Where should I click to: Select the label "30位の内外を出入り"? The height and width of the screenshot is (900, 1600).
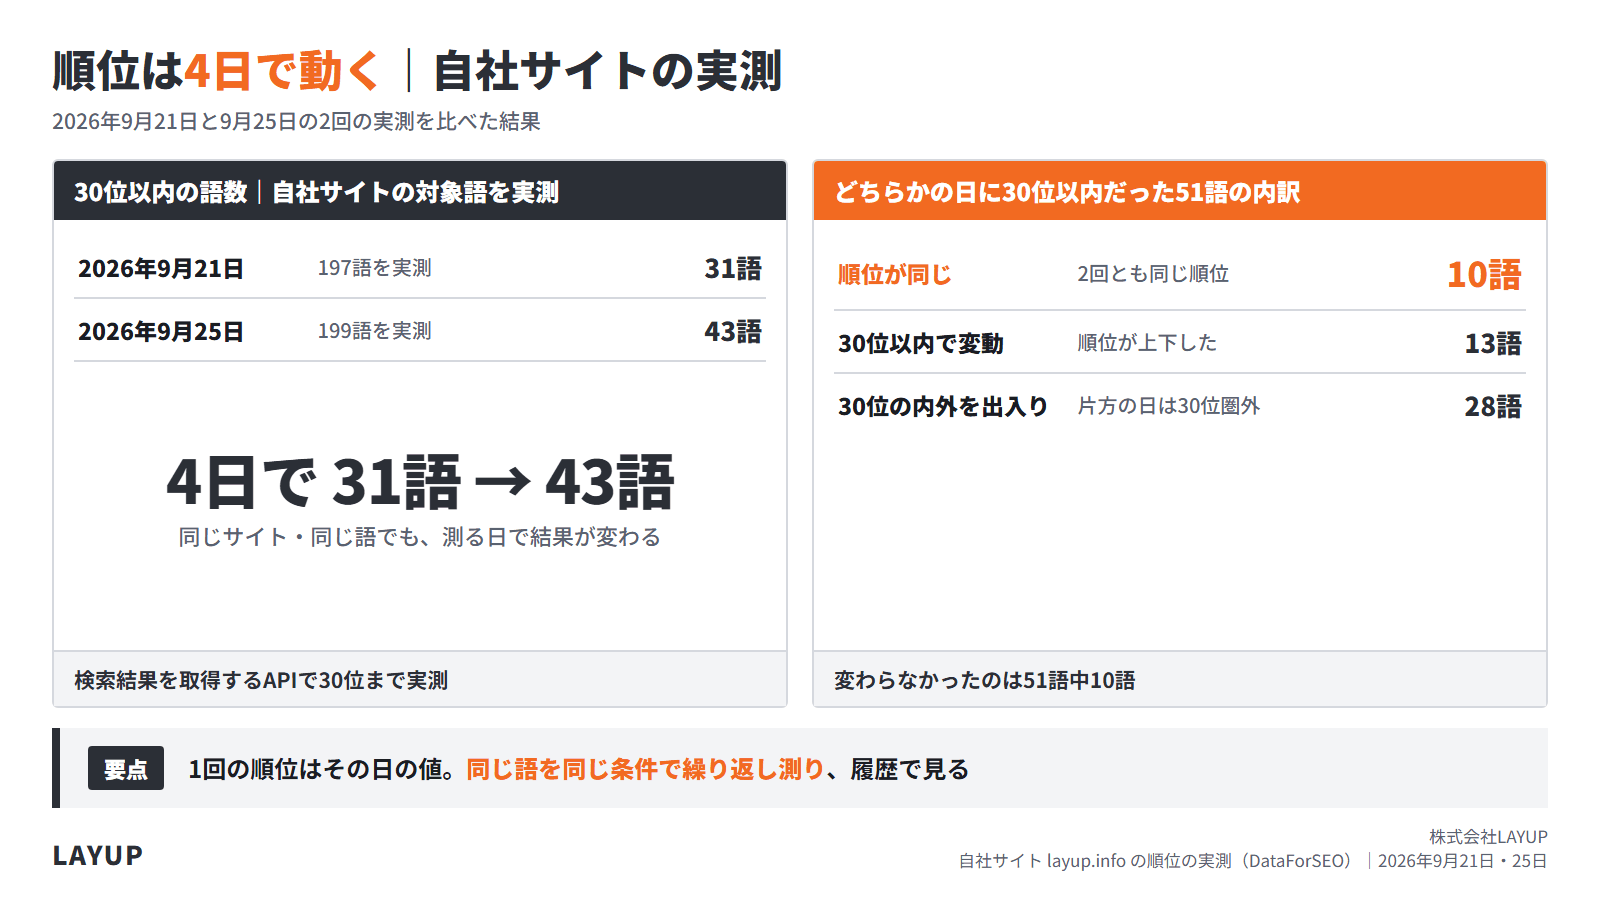click(x=943, y=407)
